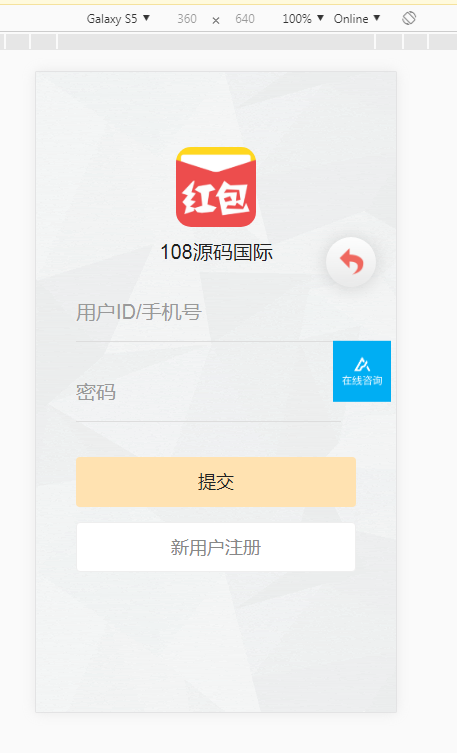Click the Online label in device toolbar

pyautogui.click(x=351, y=19)
